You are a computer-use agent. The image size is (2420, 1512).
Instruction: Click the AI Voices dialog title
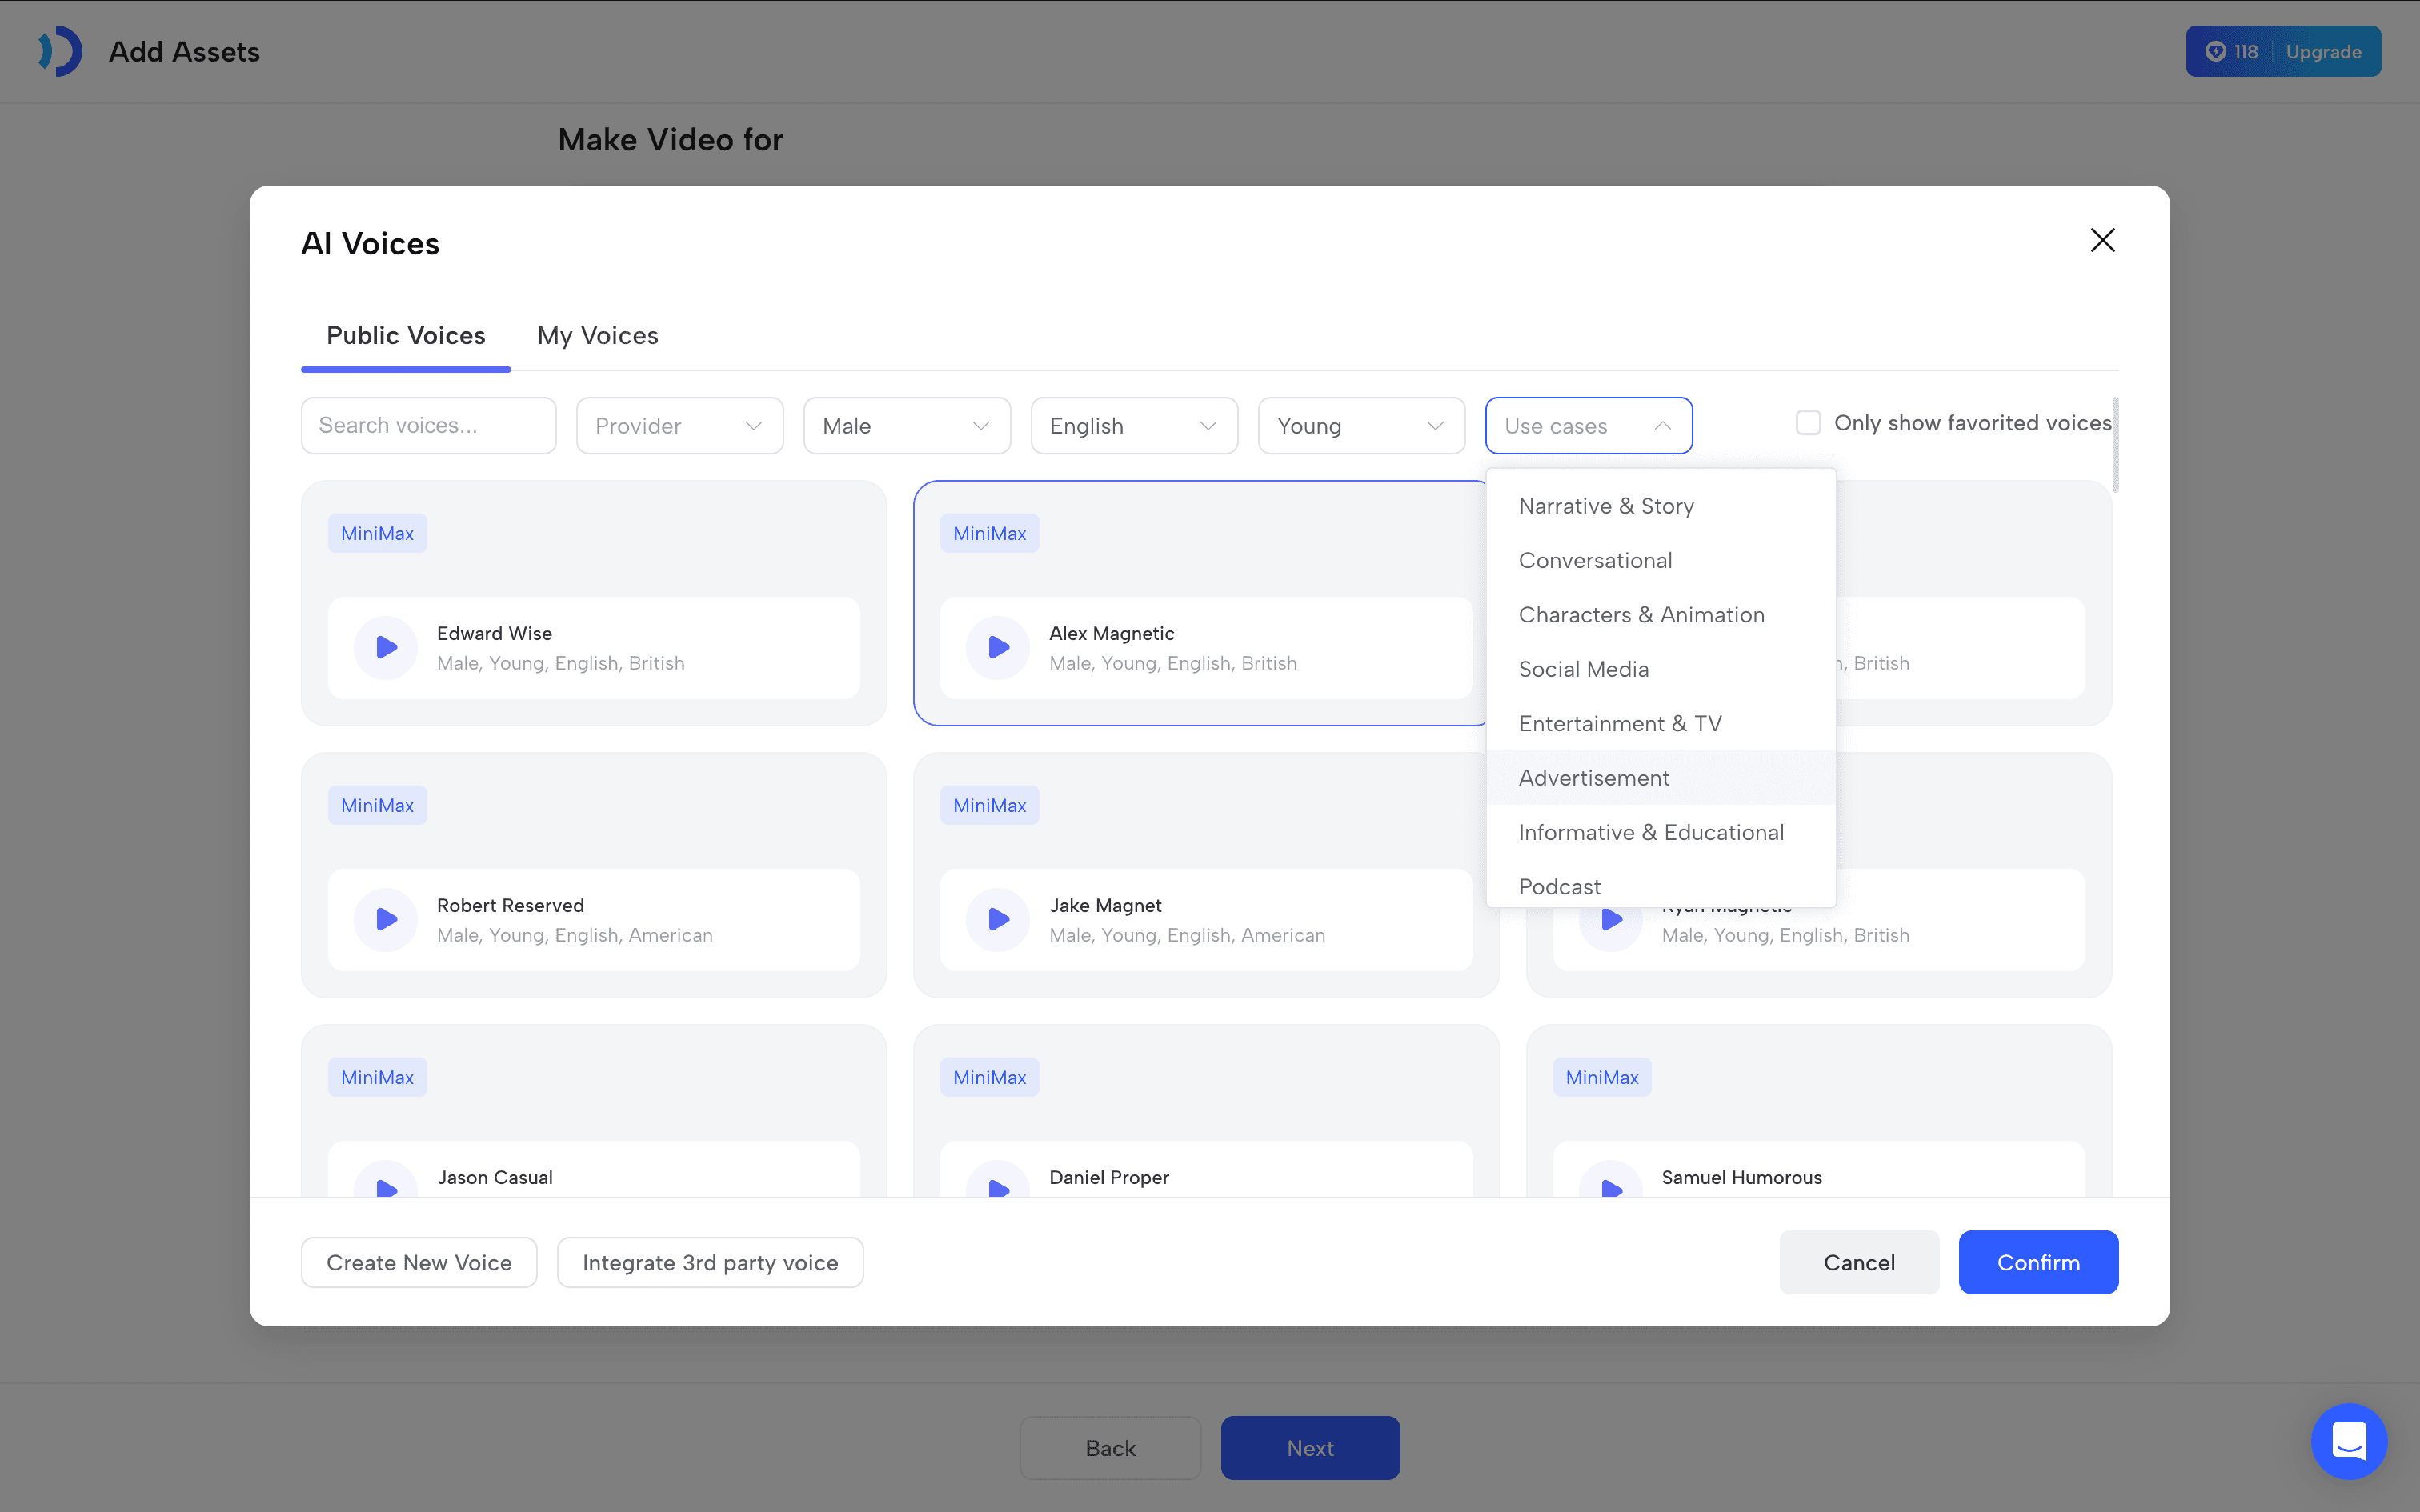(x=370, y=244)
